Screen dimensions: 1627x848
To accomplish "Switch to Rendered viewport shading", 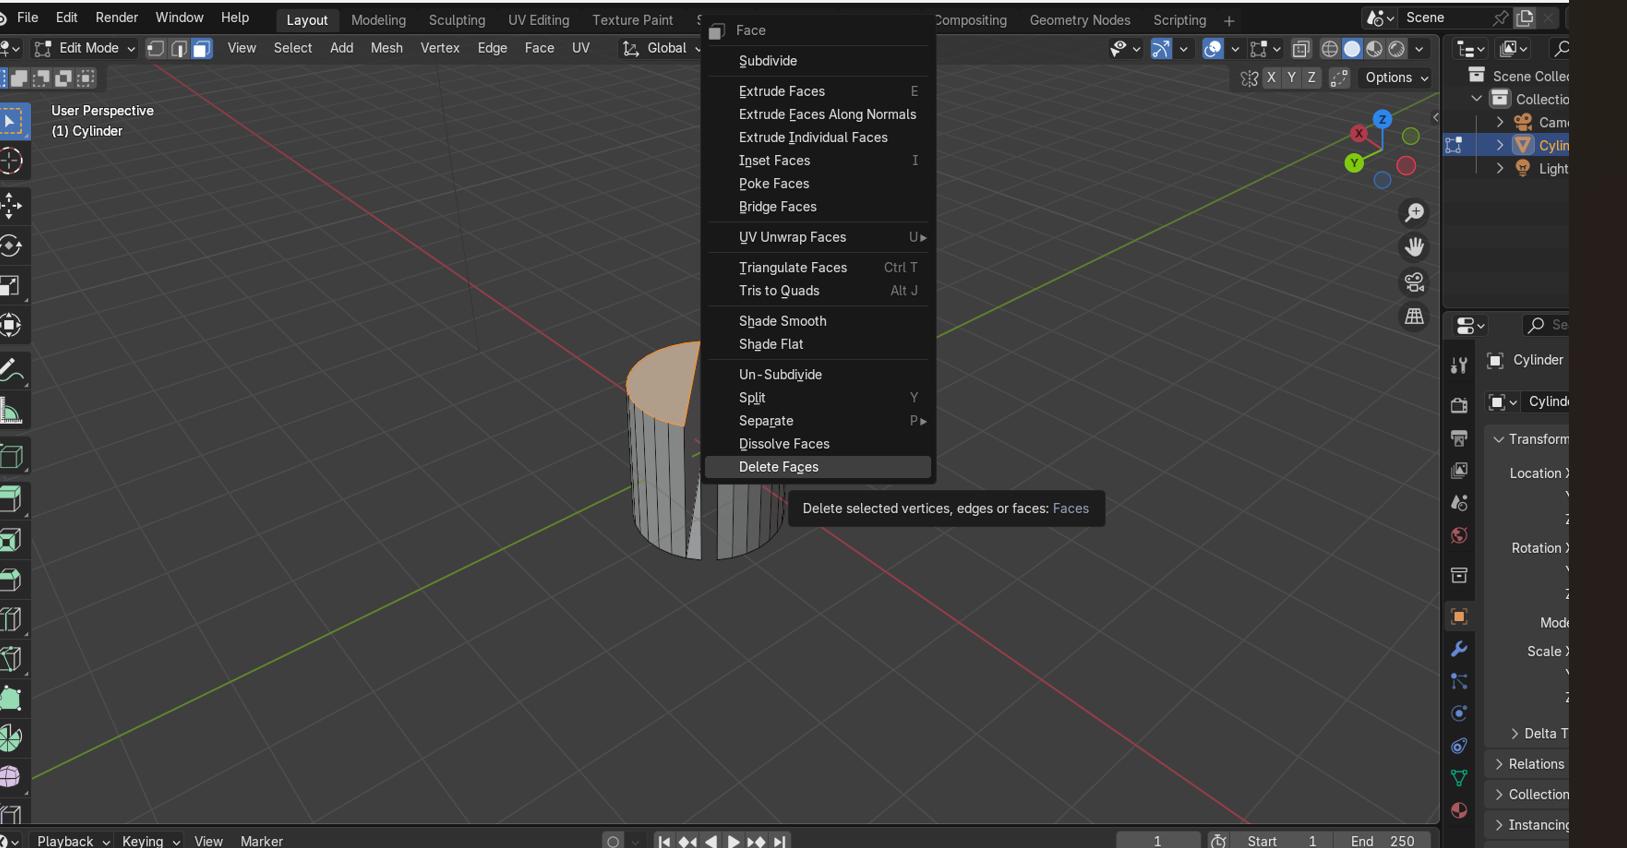I will 1397,48.
